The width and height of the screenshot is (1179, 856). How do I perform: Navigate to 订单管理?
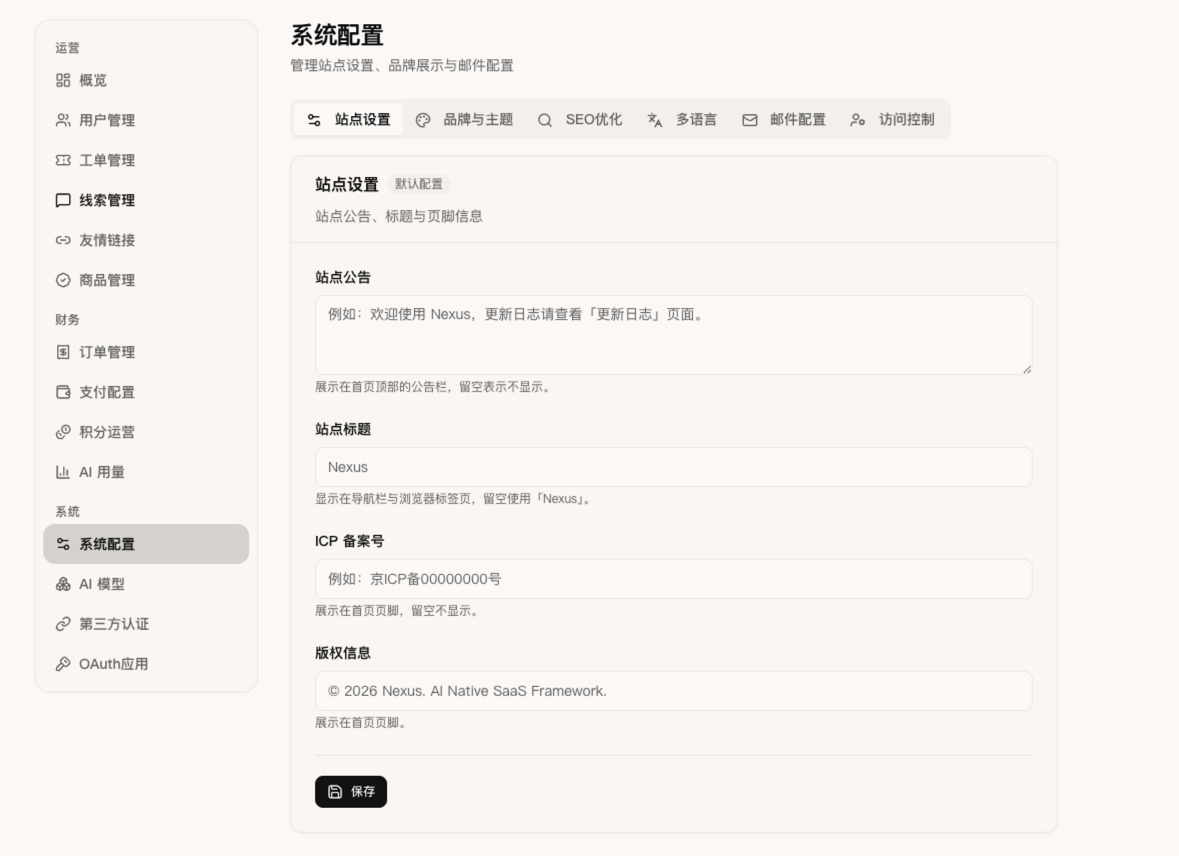(146, 352)
